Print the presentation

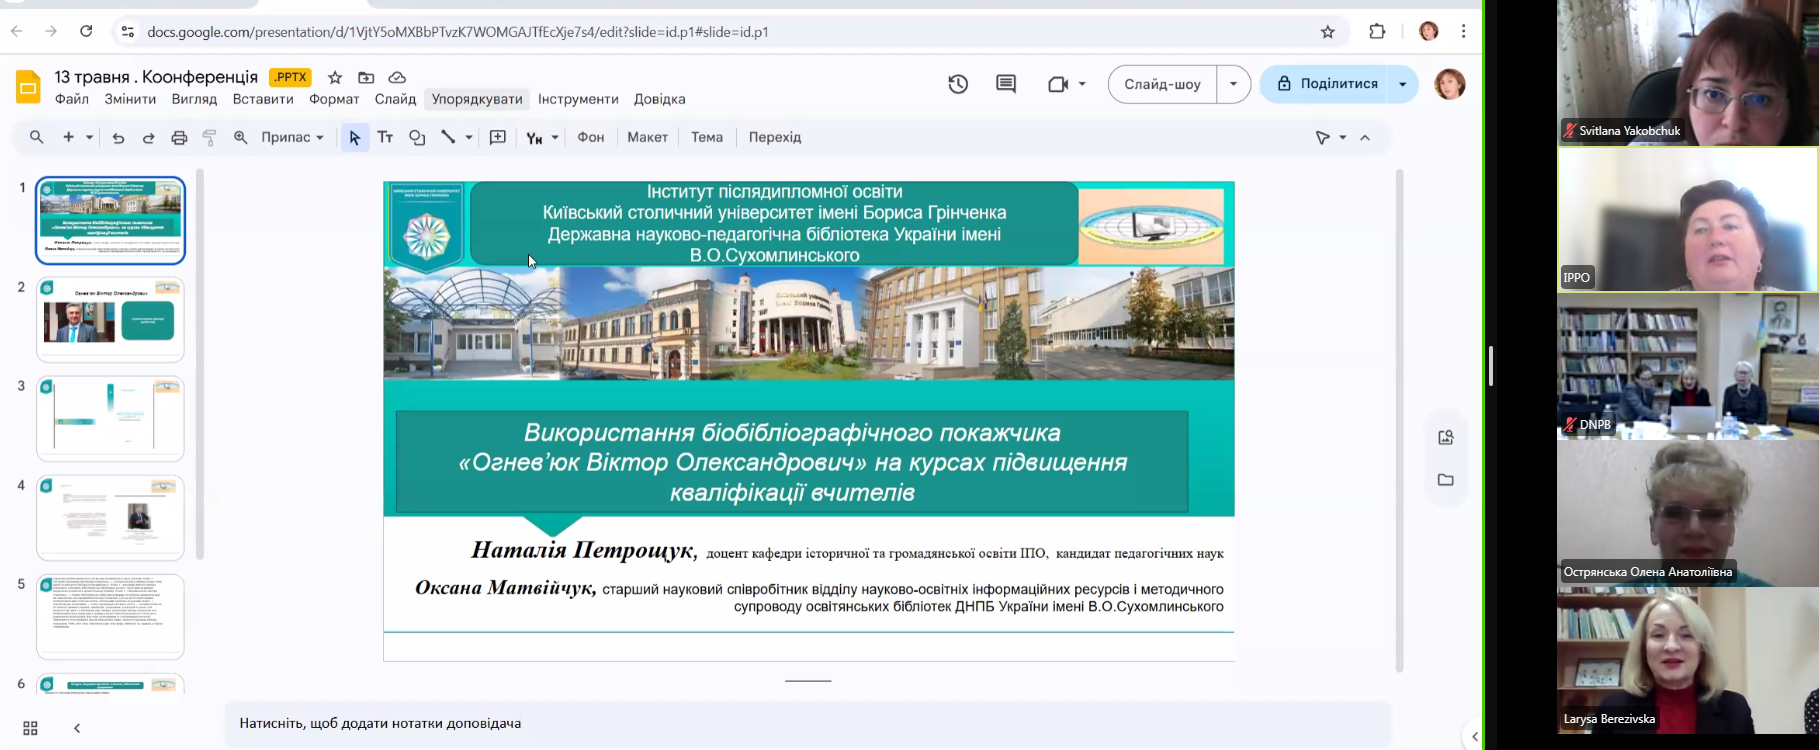(179, 138)
